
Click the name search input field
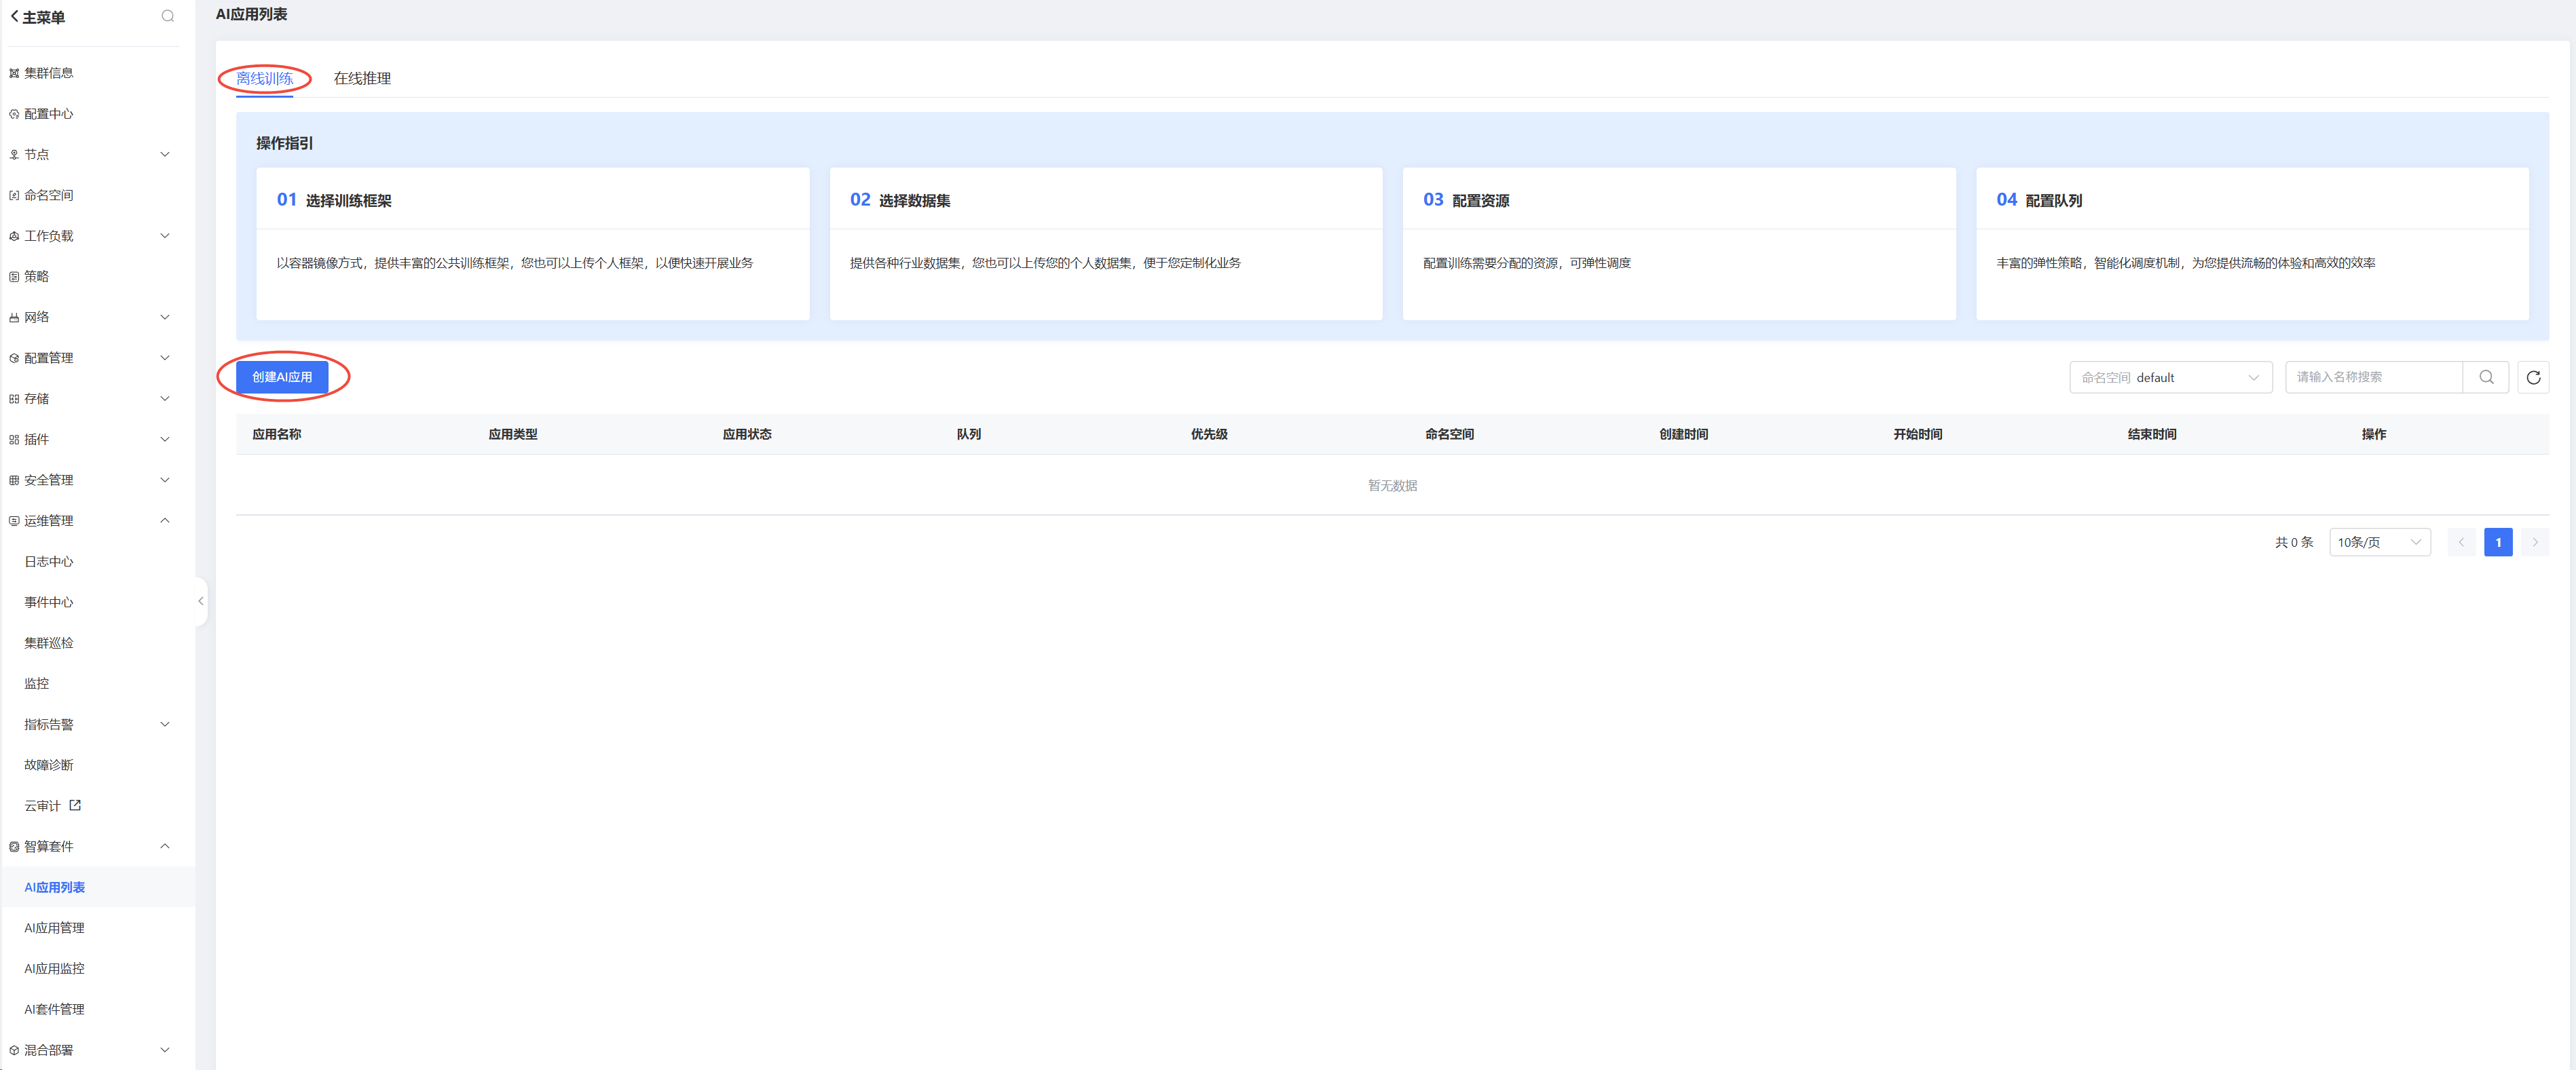click(x=2372, y=377)
